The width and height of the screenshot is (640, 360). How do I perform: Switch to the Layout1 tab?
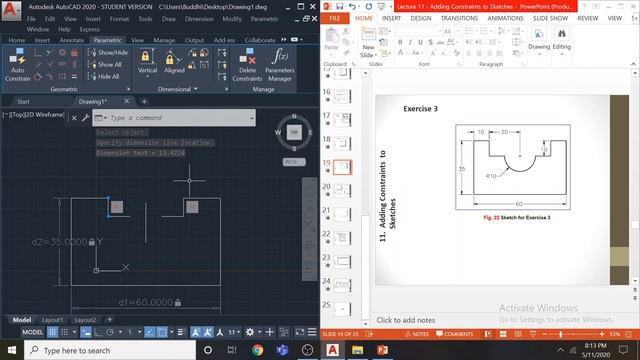(x=53, y=320)
